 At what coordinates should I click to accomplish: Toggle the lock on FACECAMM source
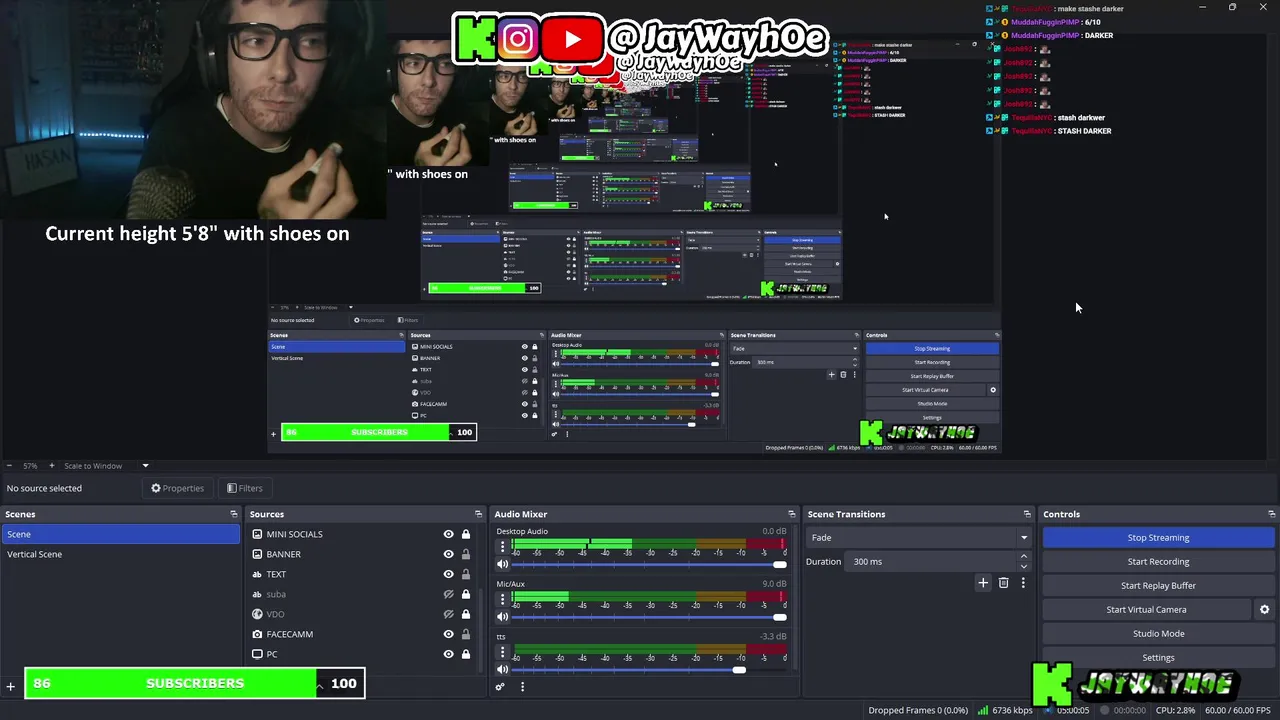point(465,634)
